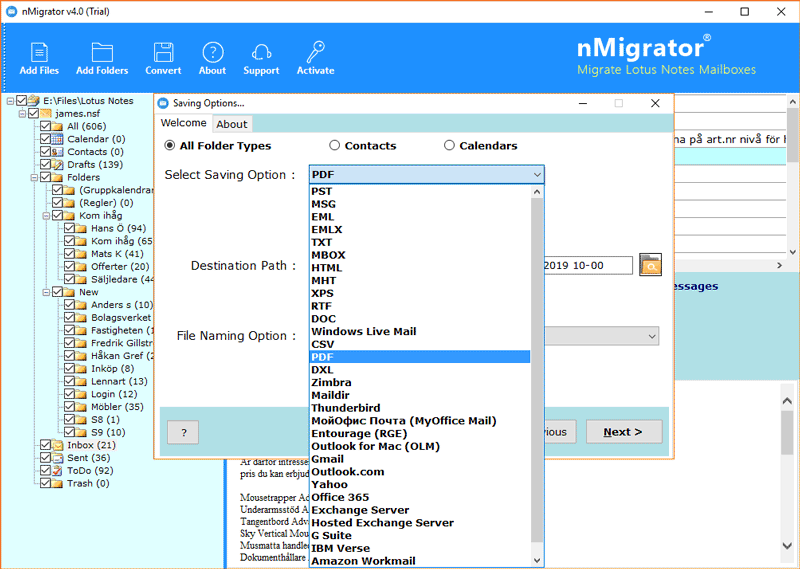Toggle the Sent (36) checkbox
The height and width of the screenshot is (569, 800).
[45, 458]
